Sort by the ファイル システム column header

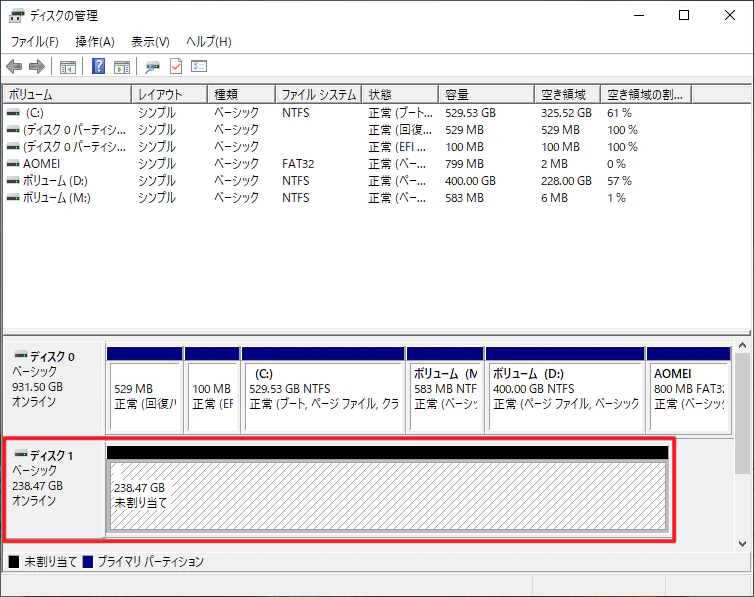[x=319, y=94]
